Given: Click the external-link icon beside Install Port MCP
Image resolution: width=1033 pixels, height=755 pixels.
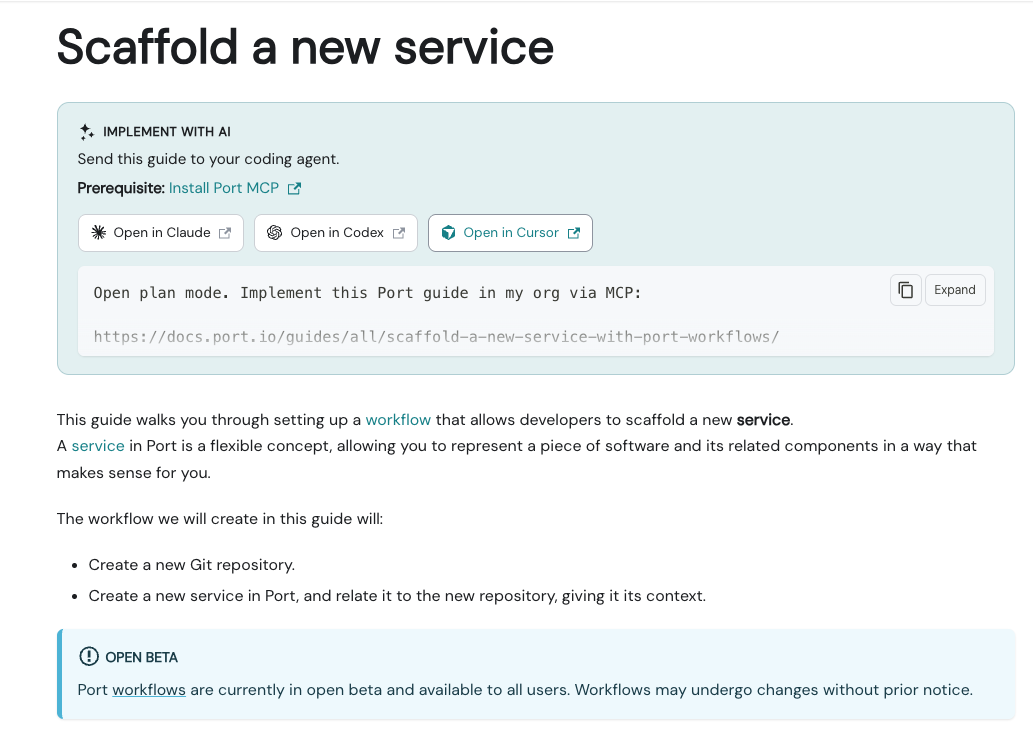Looking at the screenshot, I should point(294,188).
